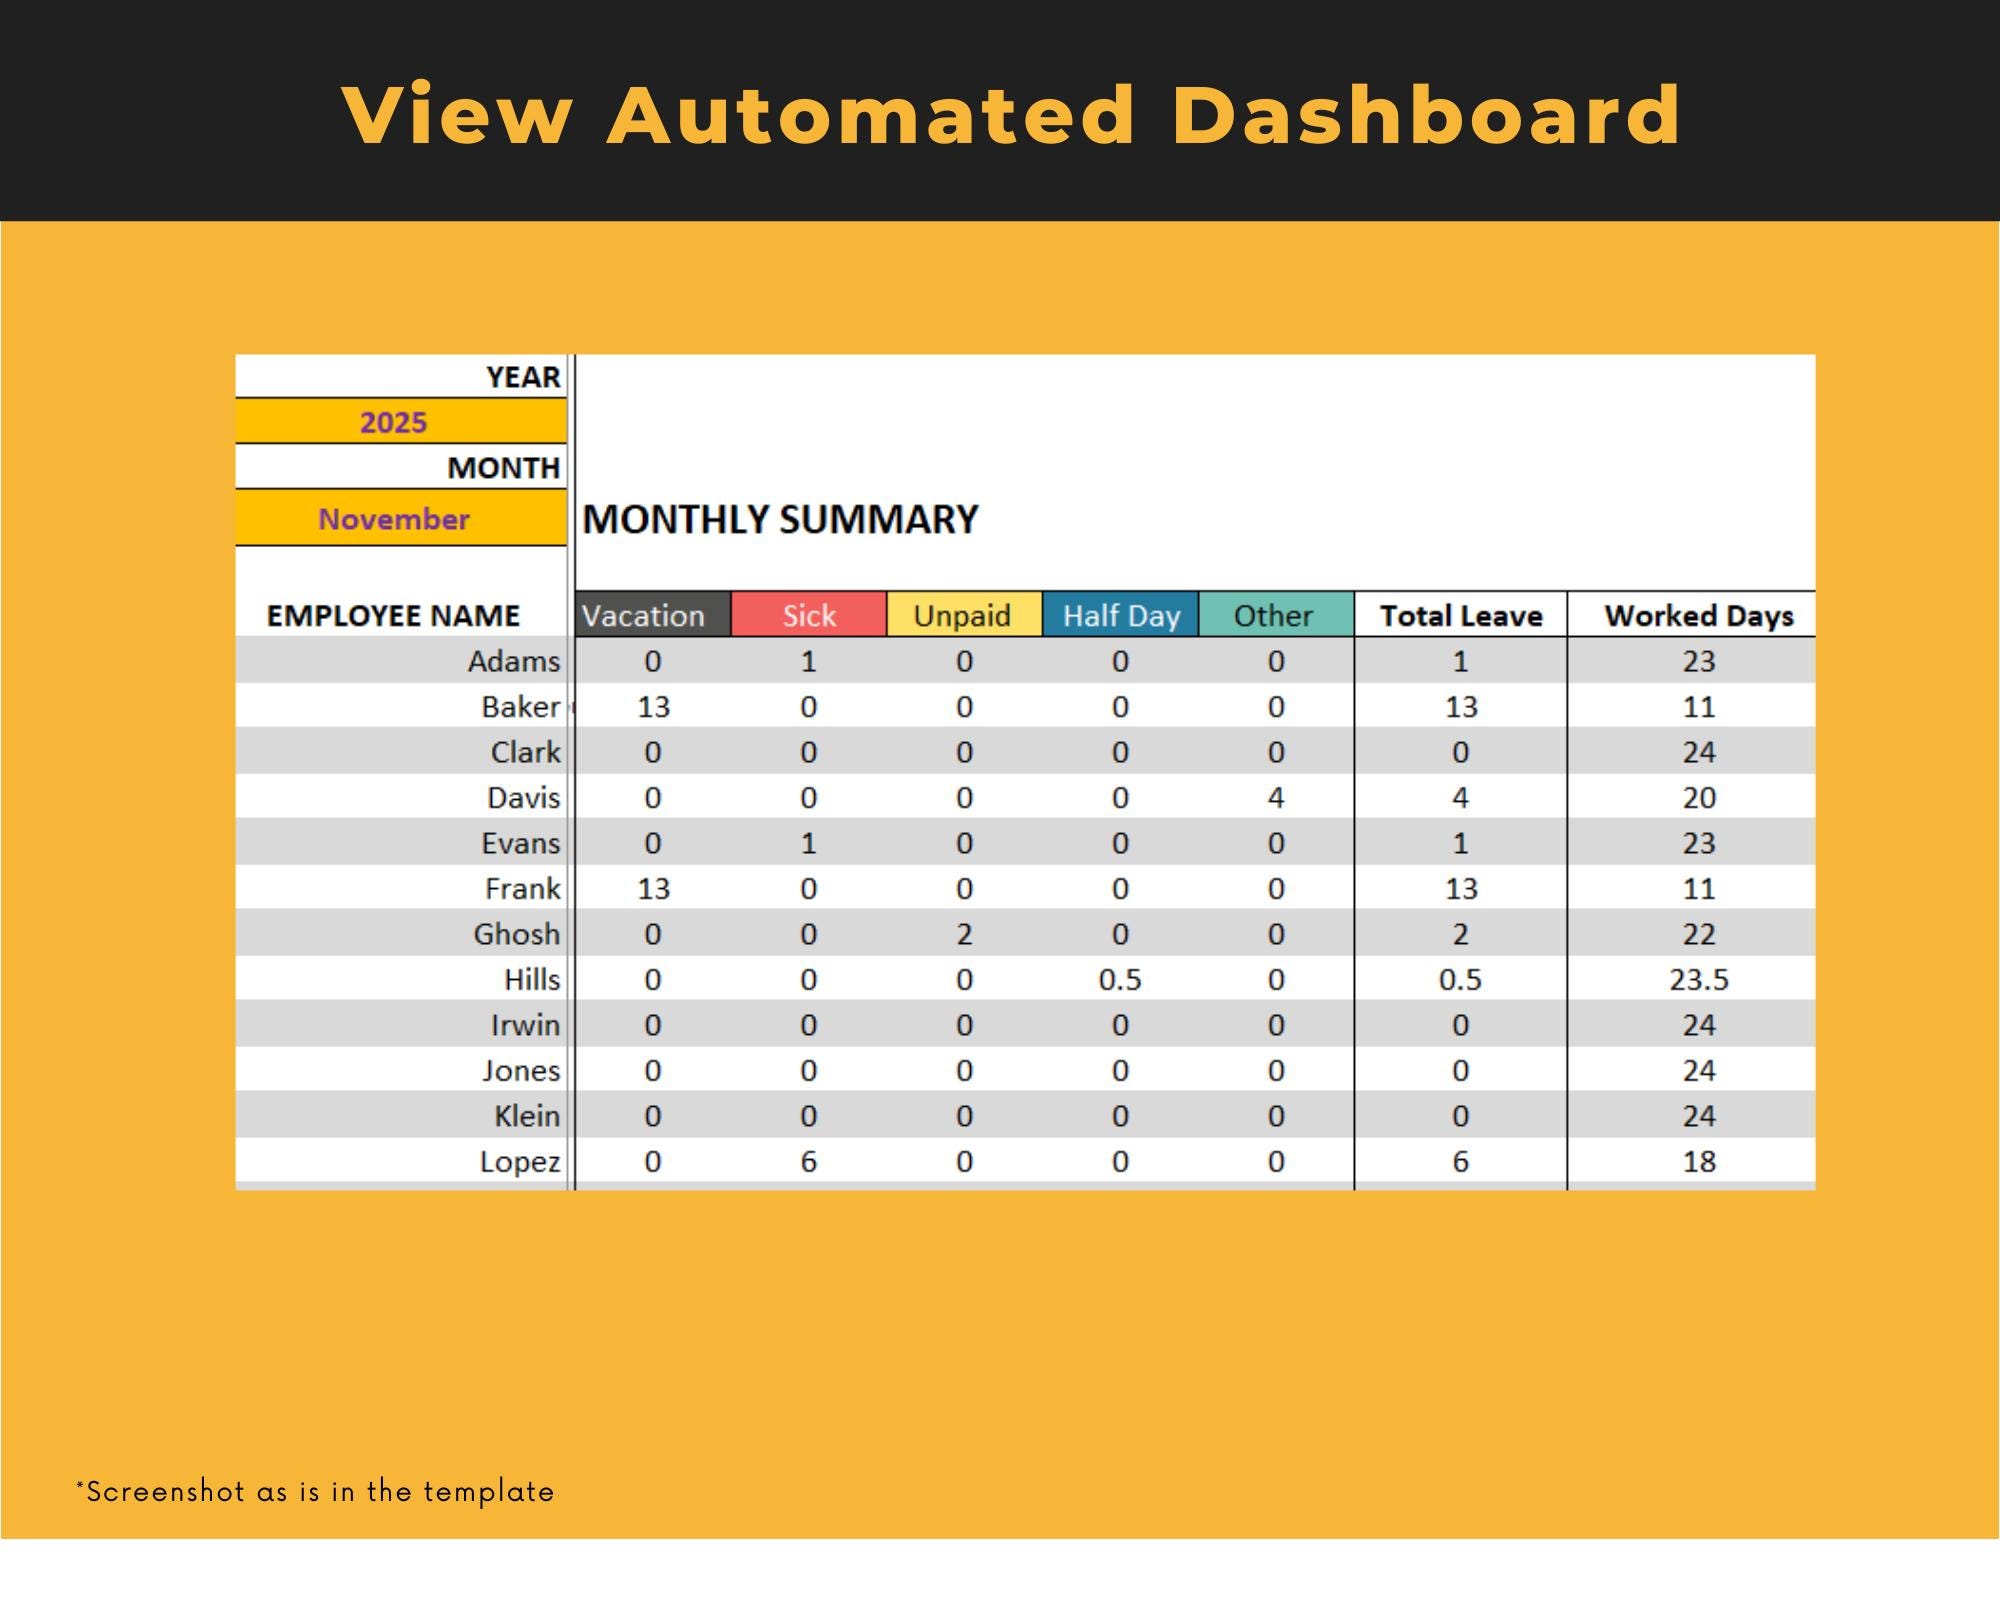The width and height of the screenshot is (2000, 1600).
Task: Click Baker's vacation value 13
Action: 653,707
